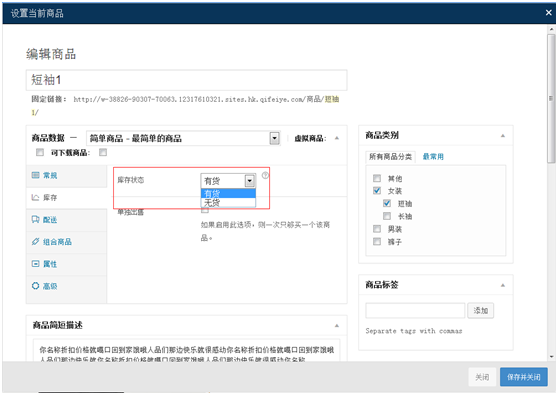Viewport: 558px width, 395px height.
Task: Collapse the 商品类别 panel
Action: (502, 136)
